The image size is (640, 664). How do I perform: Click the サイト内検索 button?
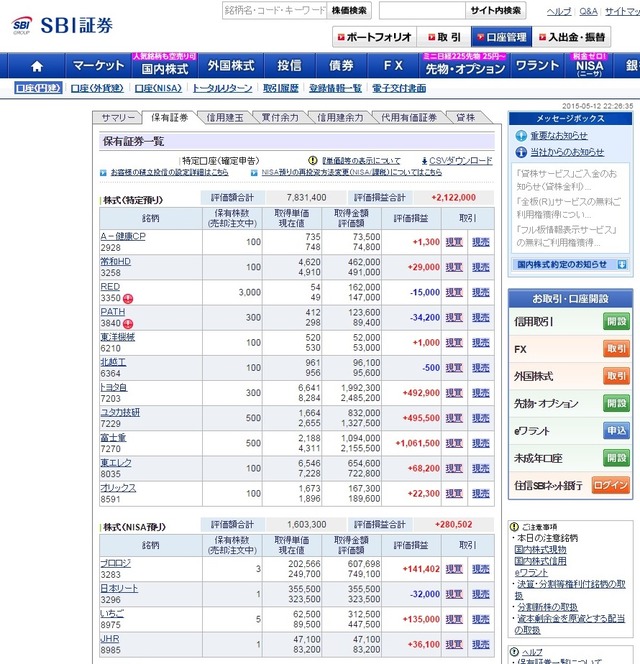point(496,10)
